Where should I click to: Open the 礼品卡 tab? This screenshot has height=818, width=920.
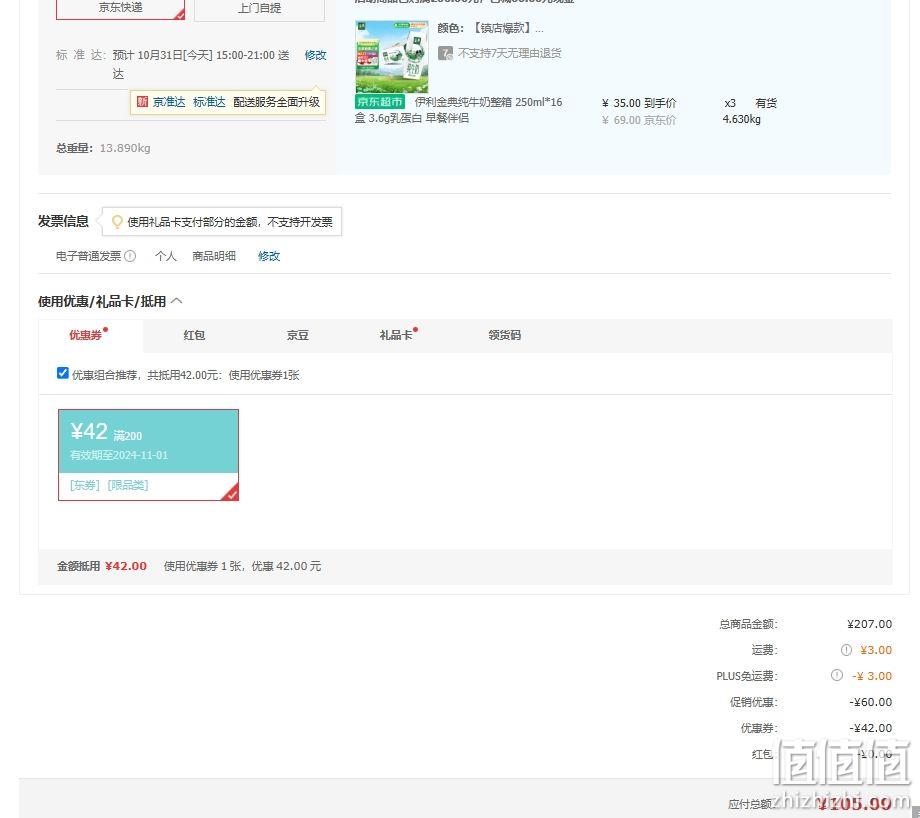pos(395,335)
